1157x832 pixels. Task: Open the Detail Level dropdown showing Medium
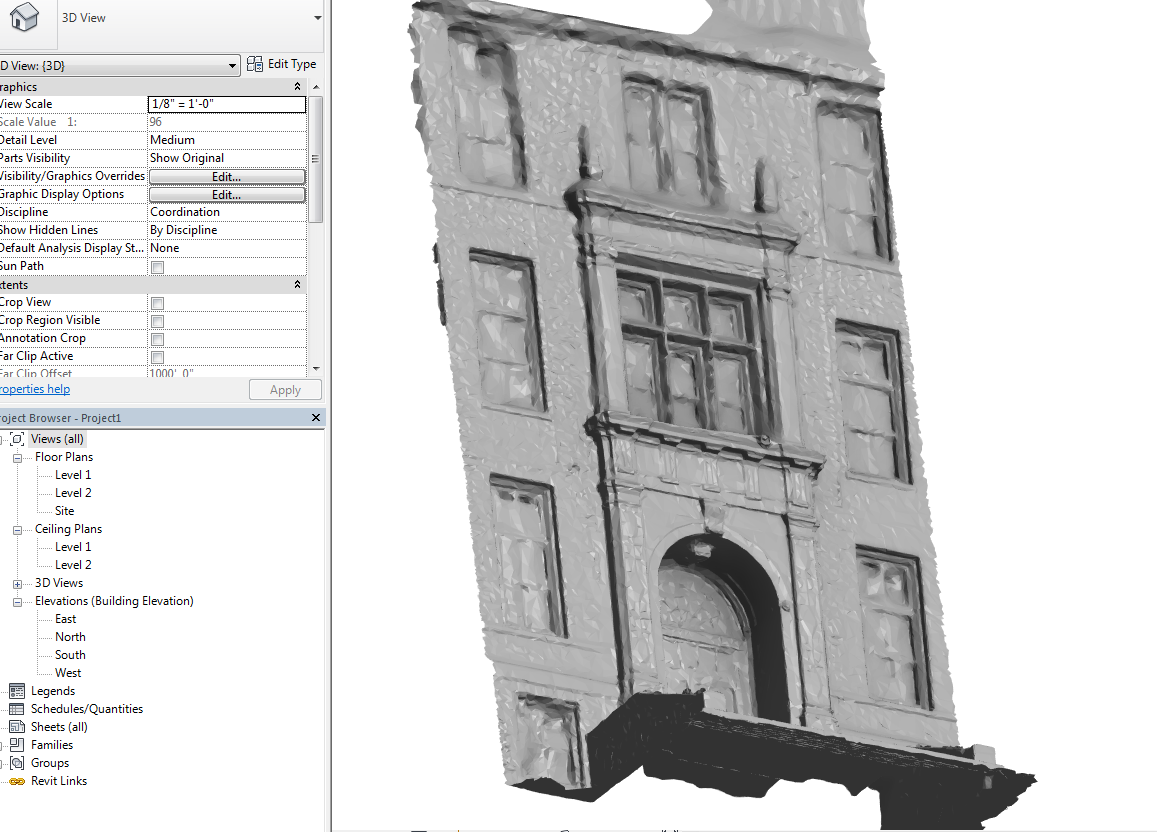pyautogui.click(x=226, y=139)
